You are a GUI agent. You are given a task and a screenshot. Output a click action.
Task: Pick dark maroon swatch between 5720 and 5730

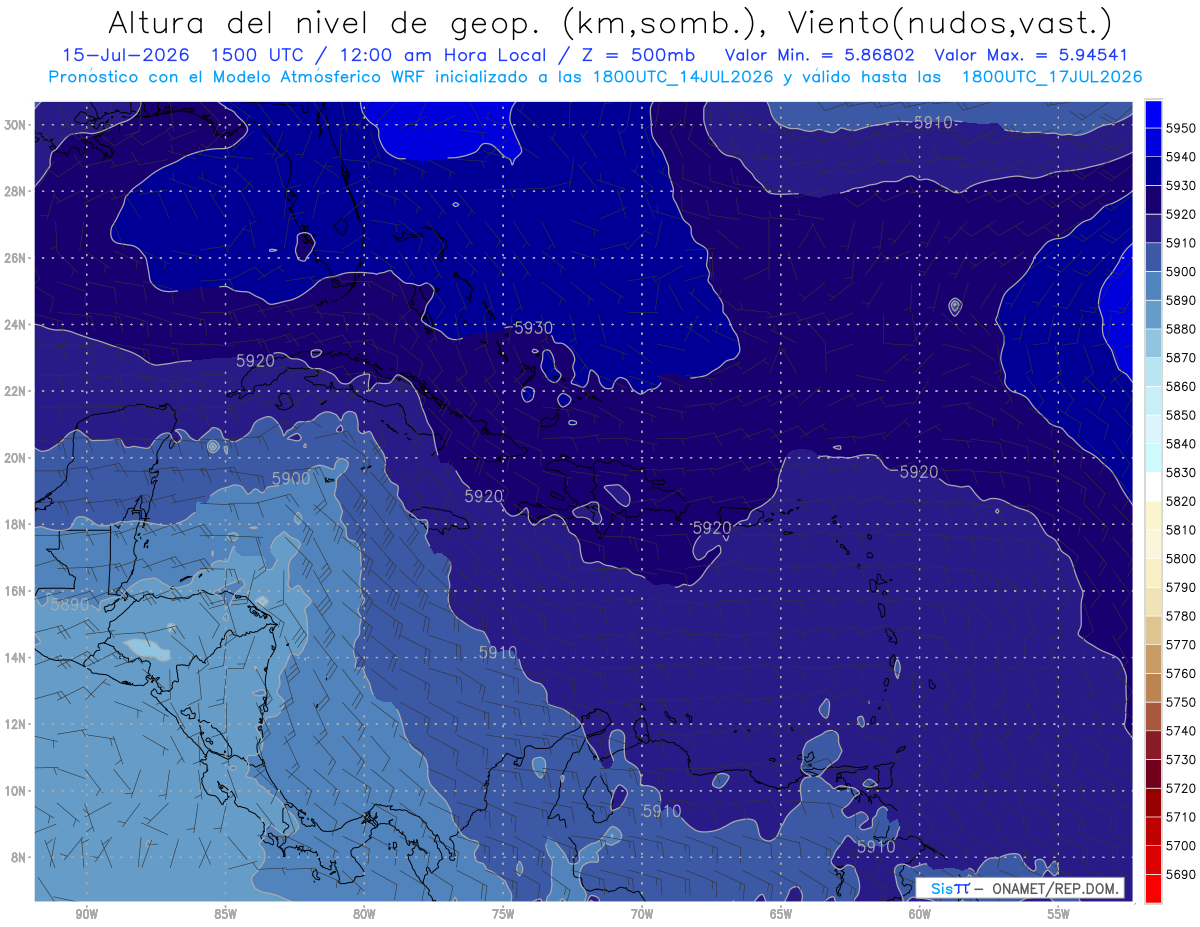[1153, 774]
